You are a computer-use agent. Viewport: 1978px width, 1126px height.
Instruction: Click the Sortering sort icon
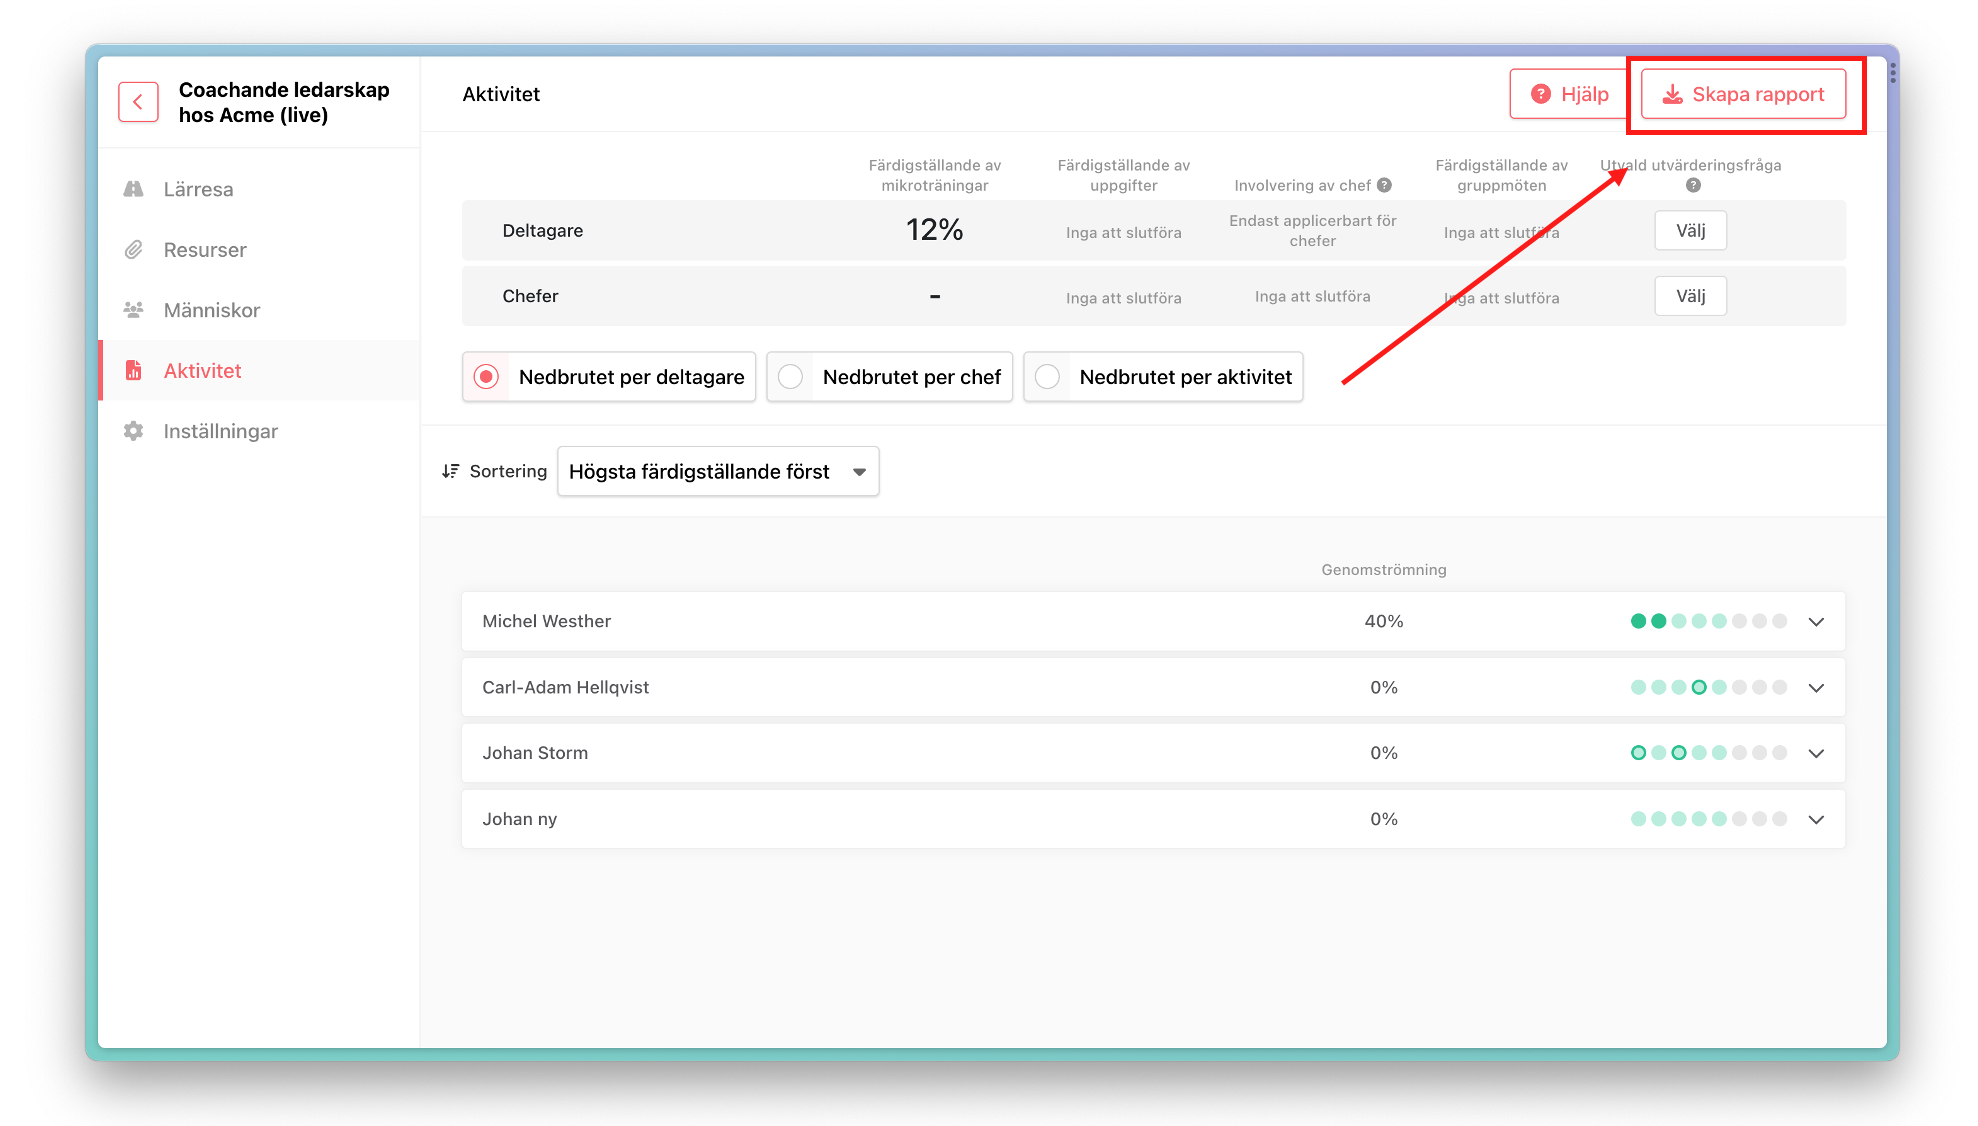[450, 471]
